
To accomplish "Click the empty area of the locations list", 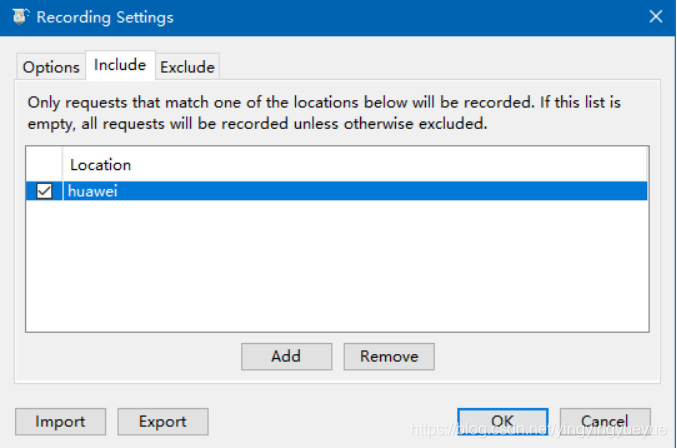I will point(337,265).
